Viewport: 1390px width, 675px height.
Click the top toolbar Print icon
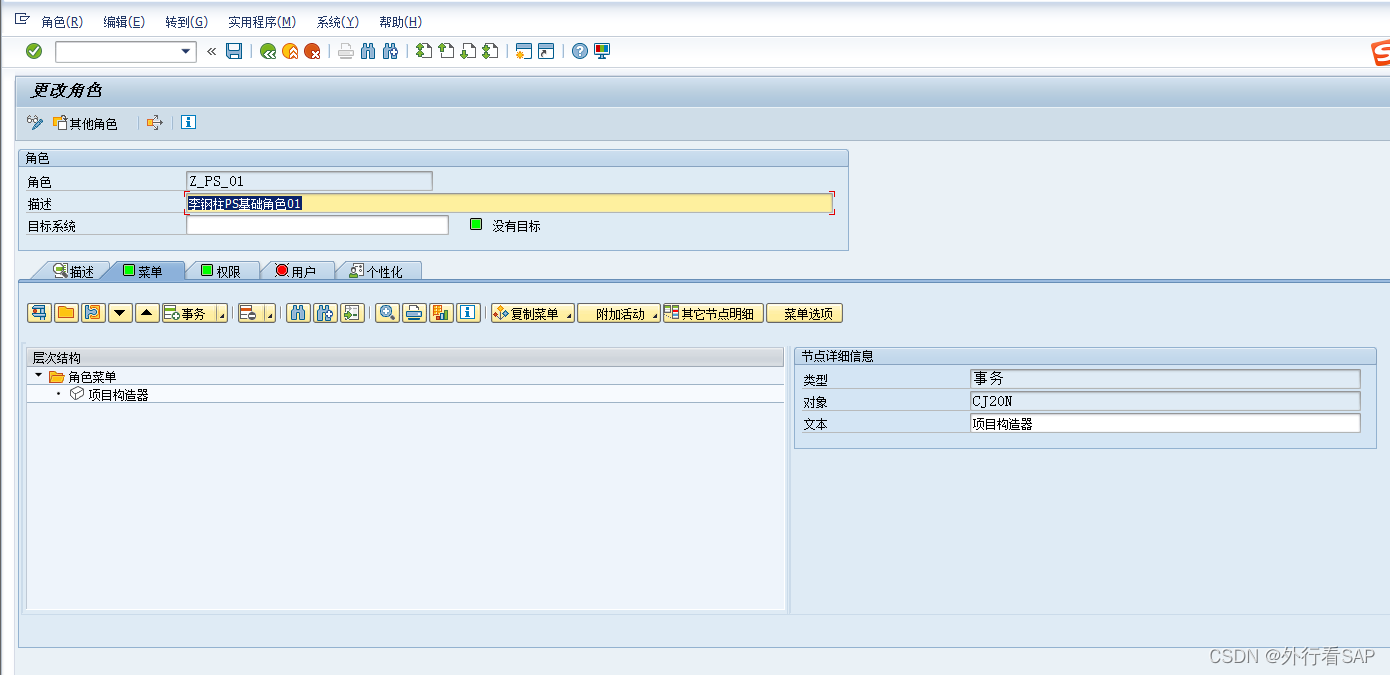[x=346, y=52]
